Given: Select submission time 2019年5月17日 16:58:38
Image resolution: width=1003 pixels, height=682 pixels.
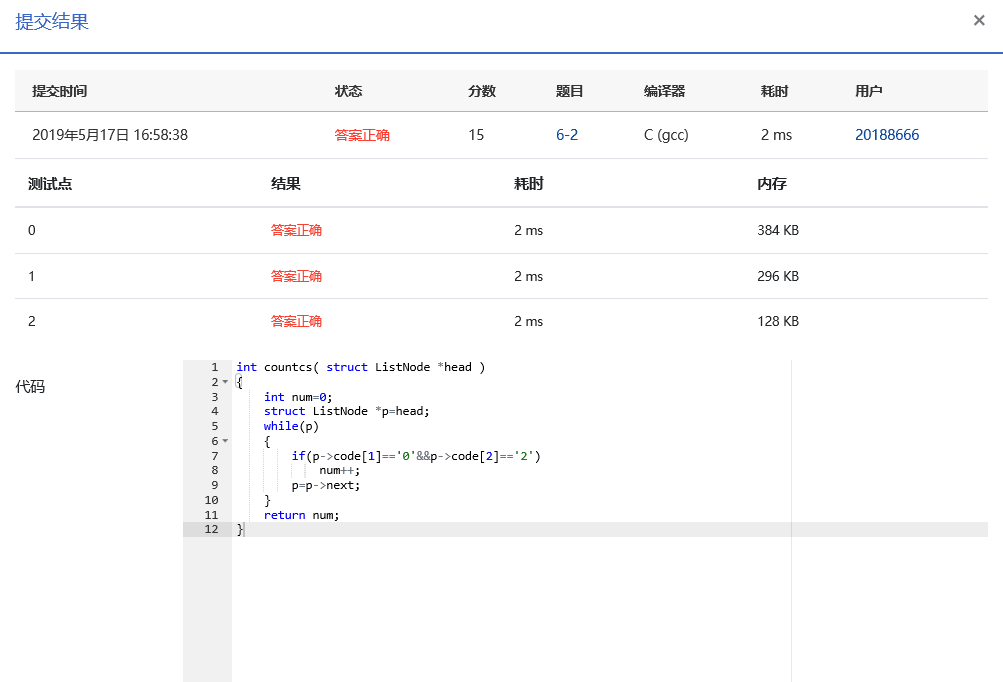Looking at the screenshot, I should [110, 135].
